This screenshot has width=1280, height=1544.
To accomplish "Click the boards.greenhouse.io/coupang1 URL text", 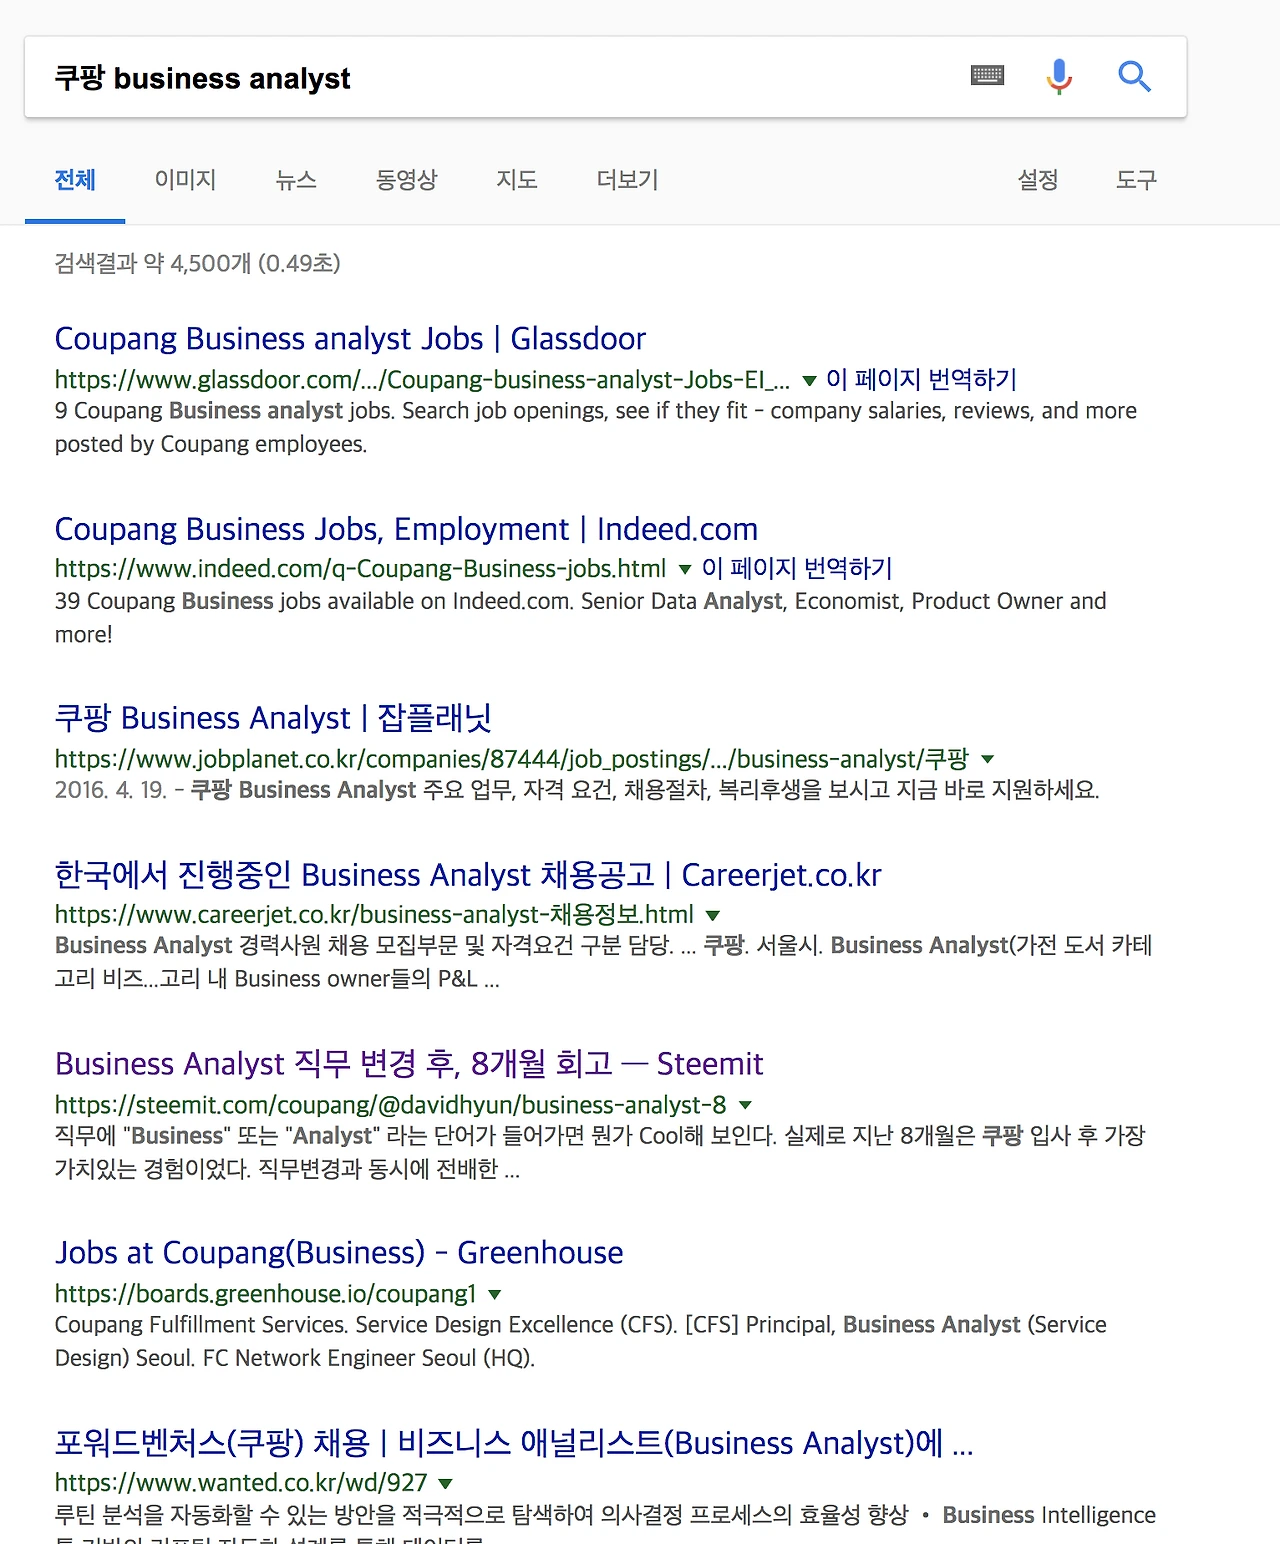I will (265, 1294).
